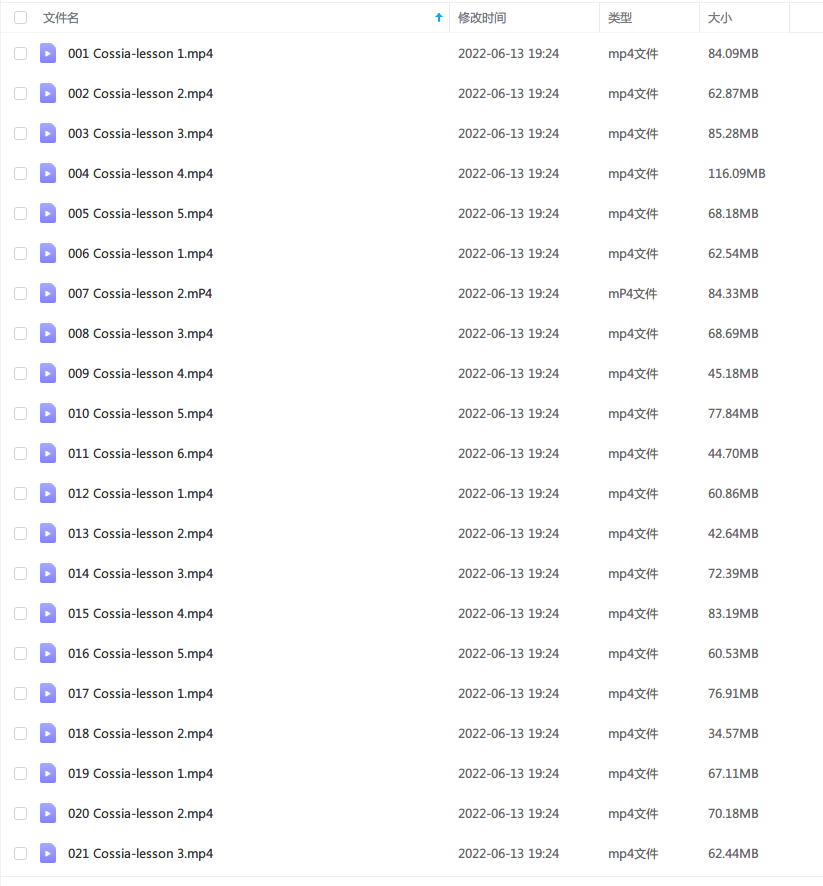Check the checkbox for 002 Cossia-lesson 2.mp4
Image resolution: width=823 pixels, height=886 pixels.
click(x=20, y=93)
